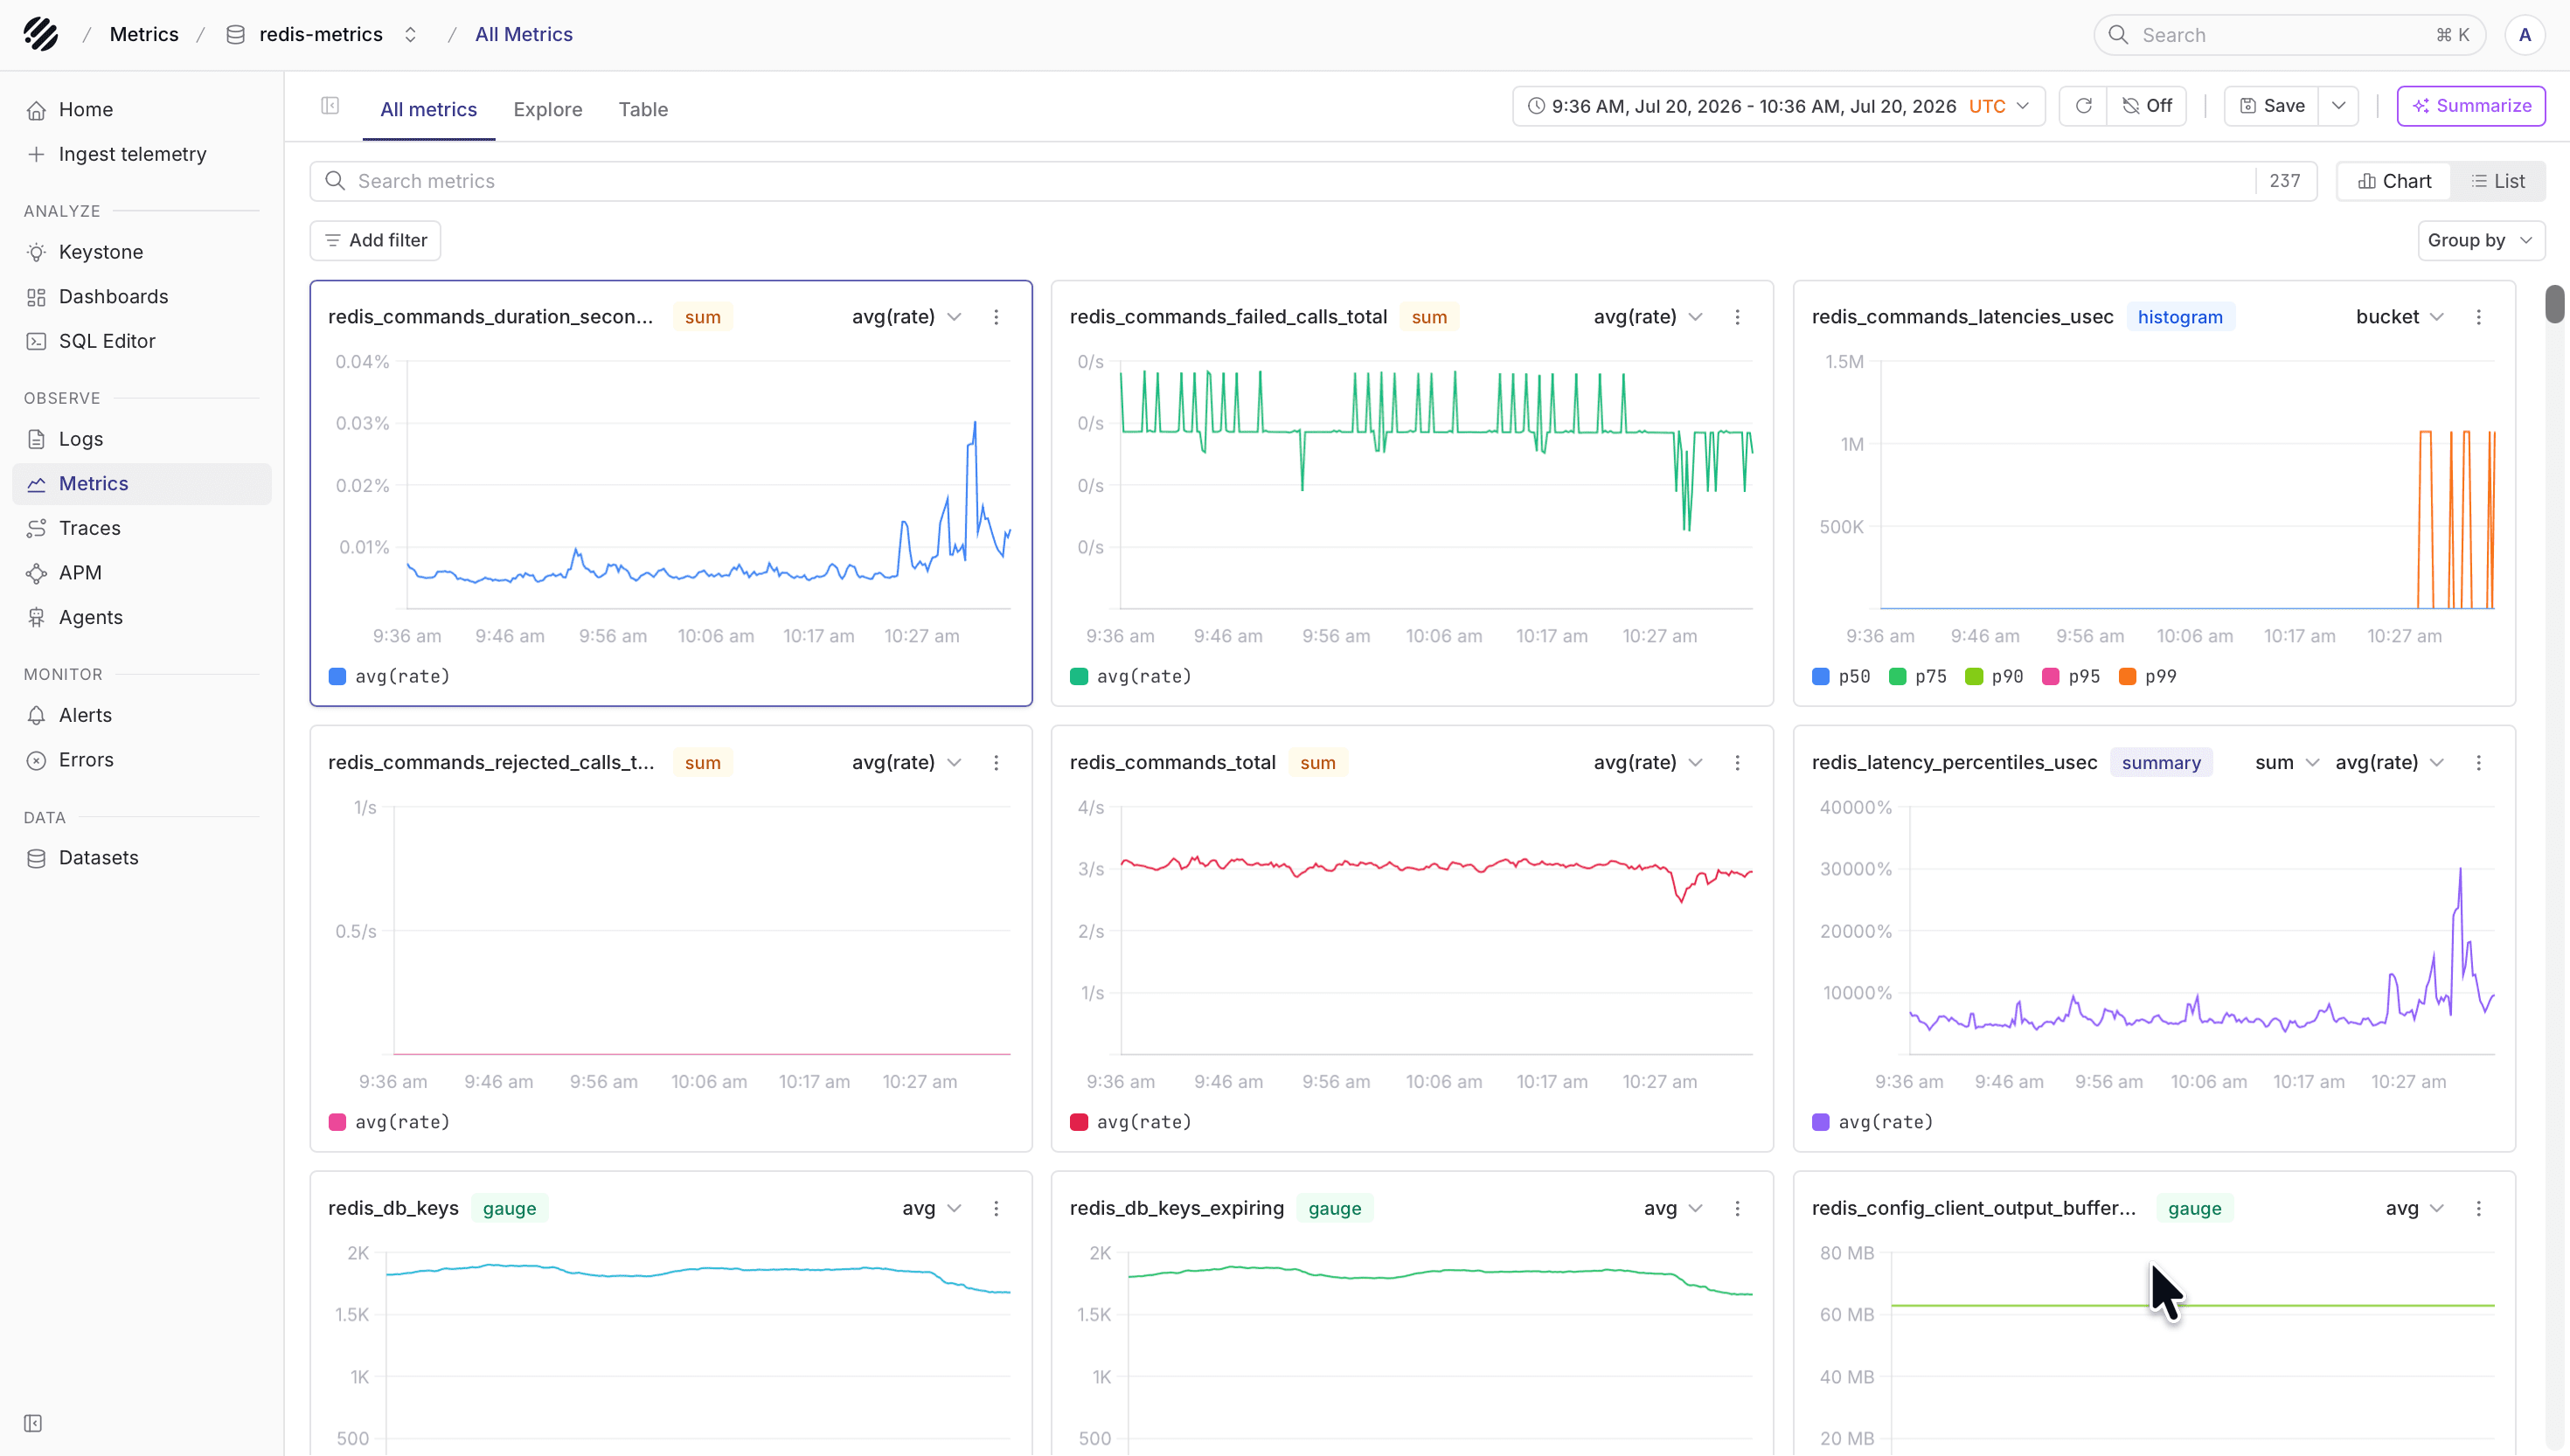Change avg(rate) on redis_commands_duration_seconds chart

906,317
